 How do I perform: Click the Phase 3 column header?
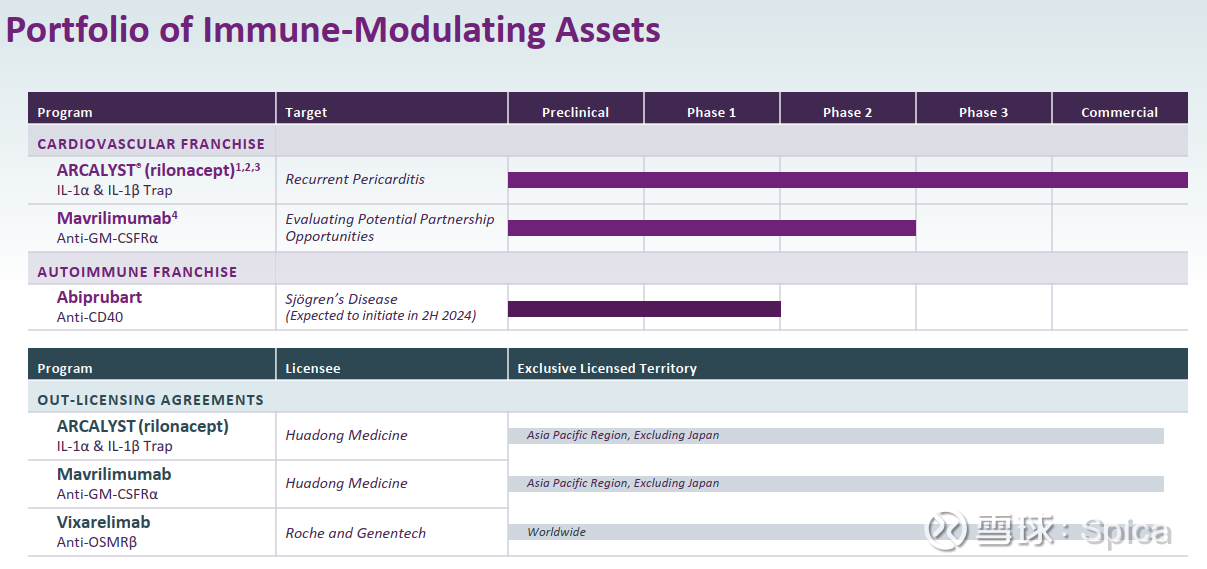coord(984,112)
